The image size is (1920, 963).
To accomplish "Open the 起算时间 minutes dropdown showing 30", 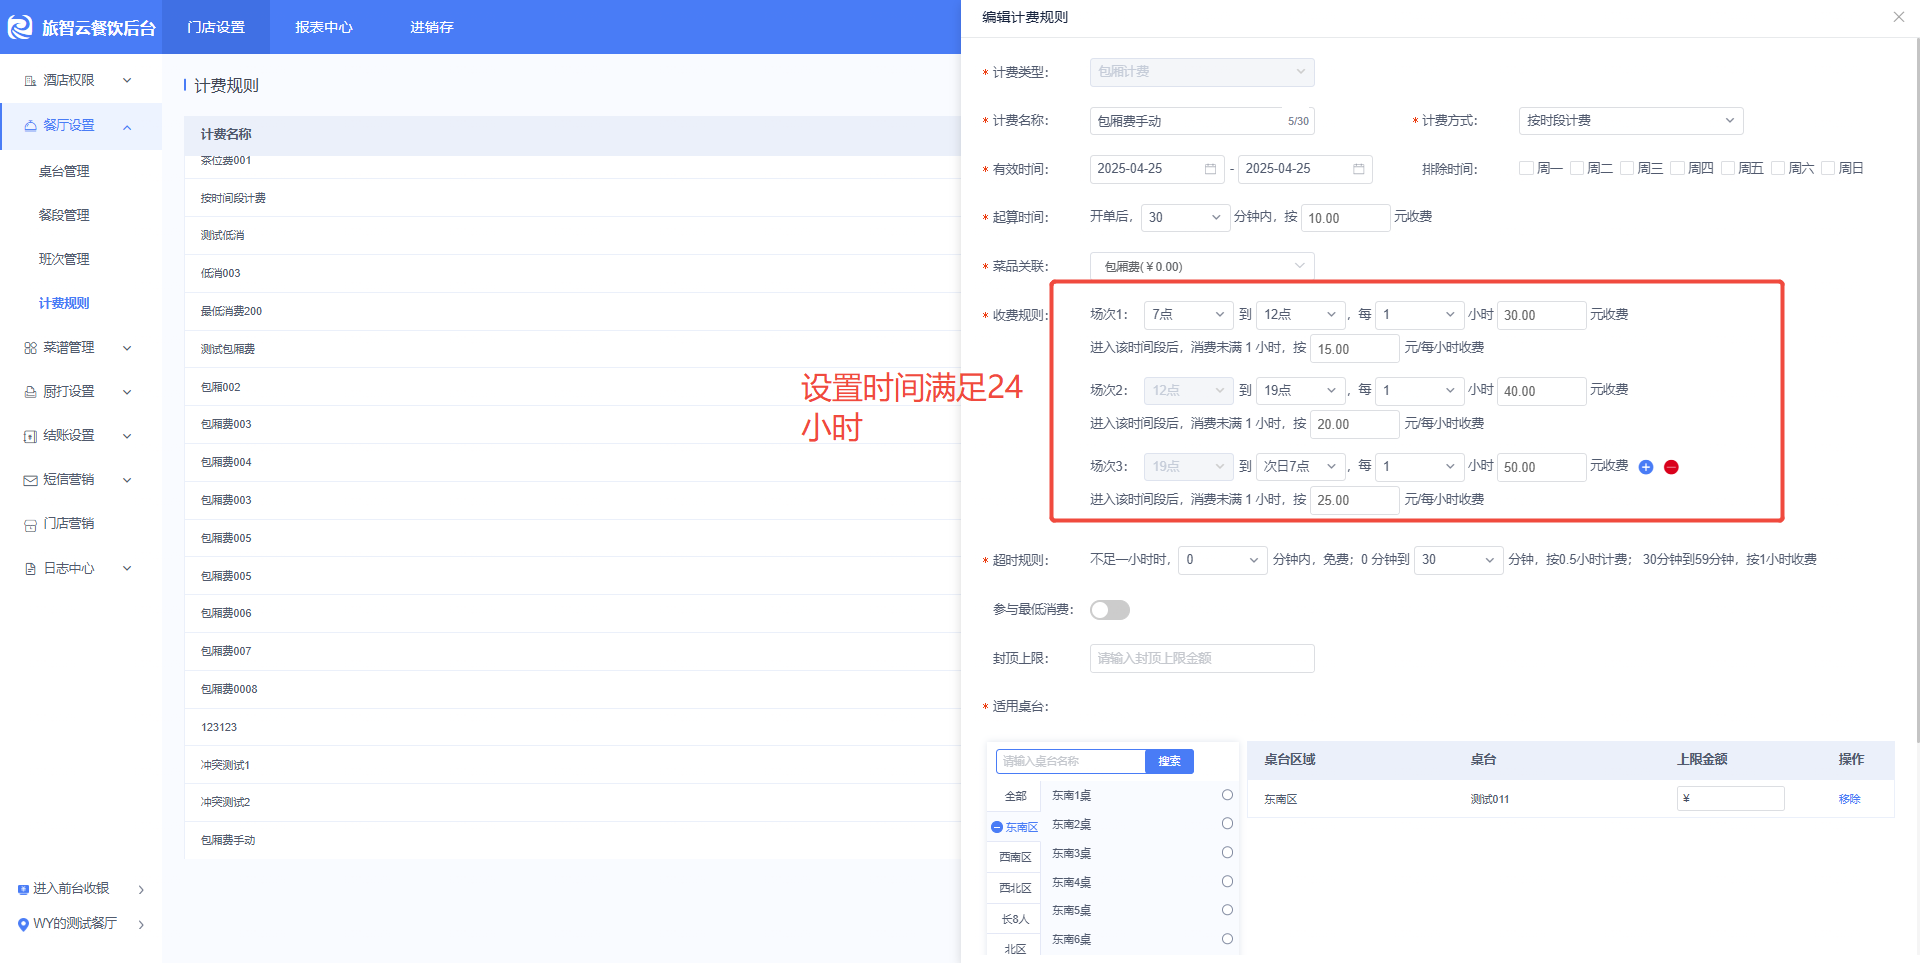I will tap(1185, 218).
